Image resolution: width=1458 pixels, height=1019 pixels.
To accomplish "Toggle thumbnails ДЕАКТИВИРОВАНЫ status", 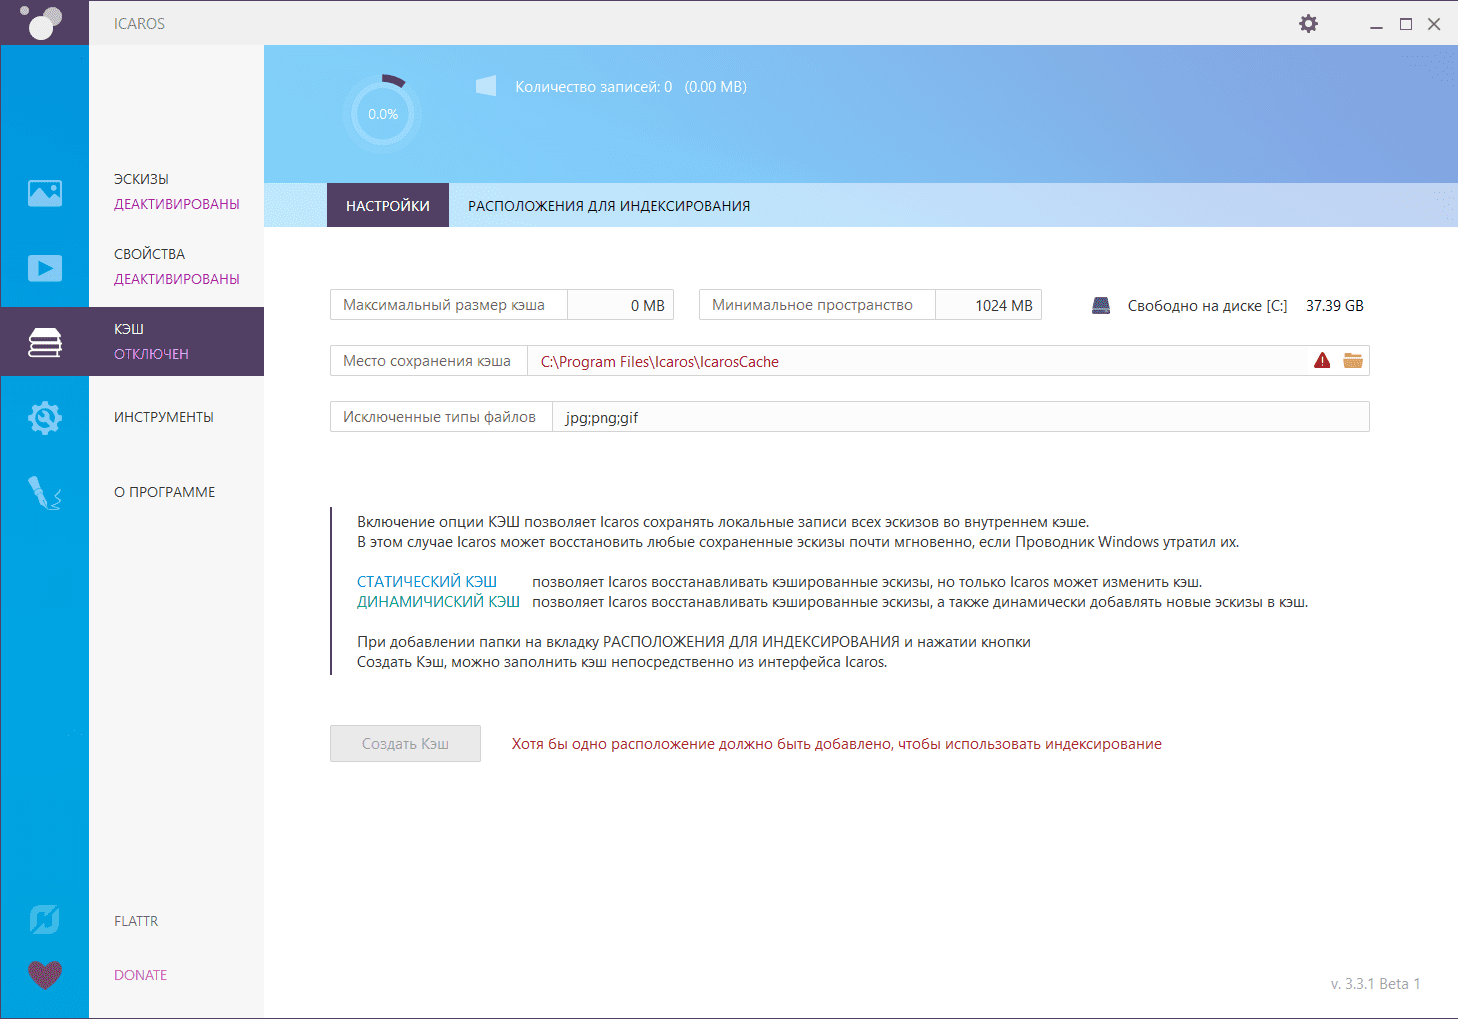I will 177,204.
